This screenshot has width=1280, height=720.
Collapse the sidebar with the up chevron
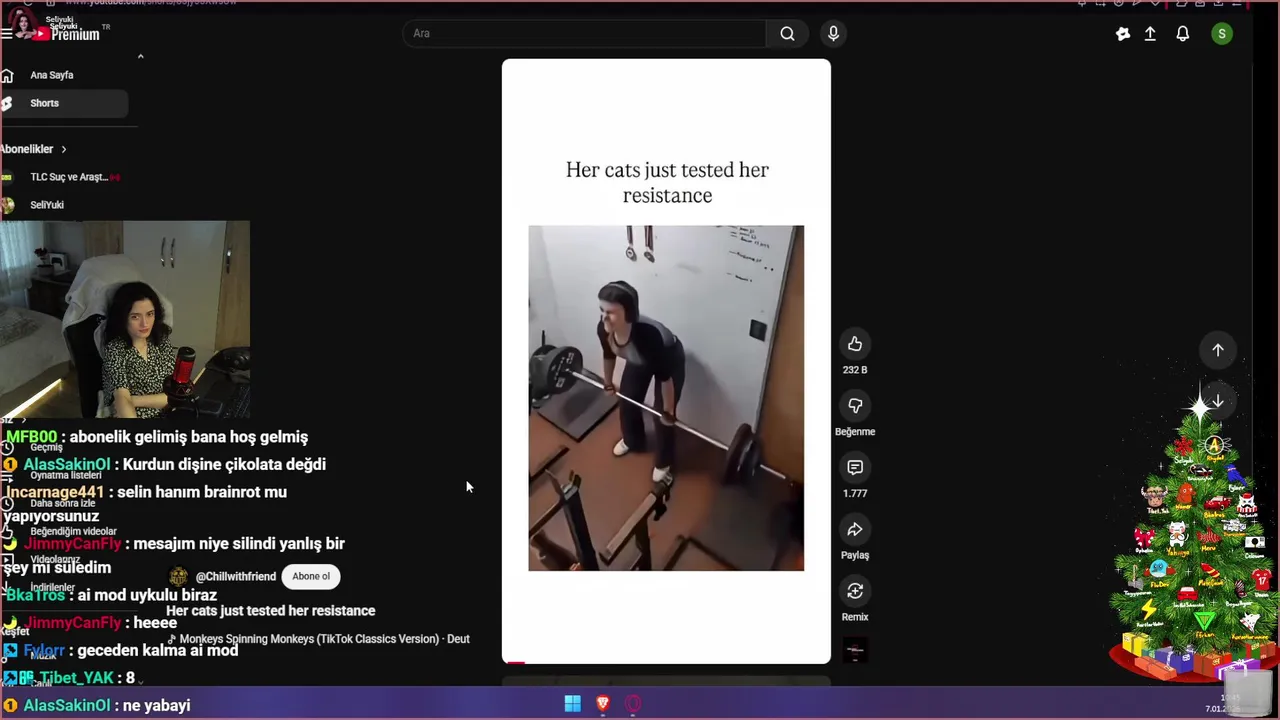click(140, 57)
